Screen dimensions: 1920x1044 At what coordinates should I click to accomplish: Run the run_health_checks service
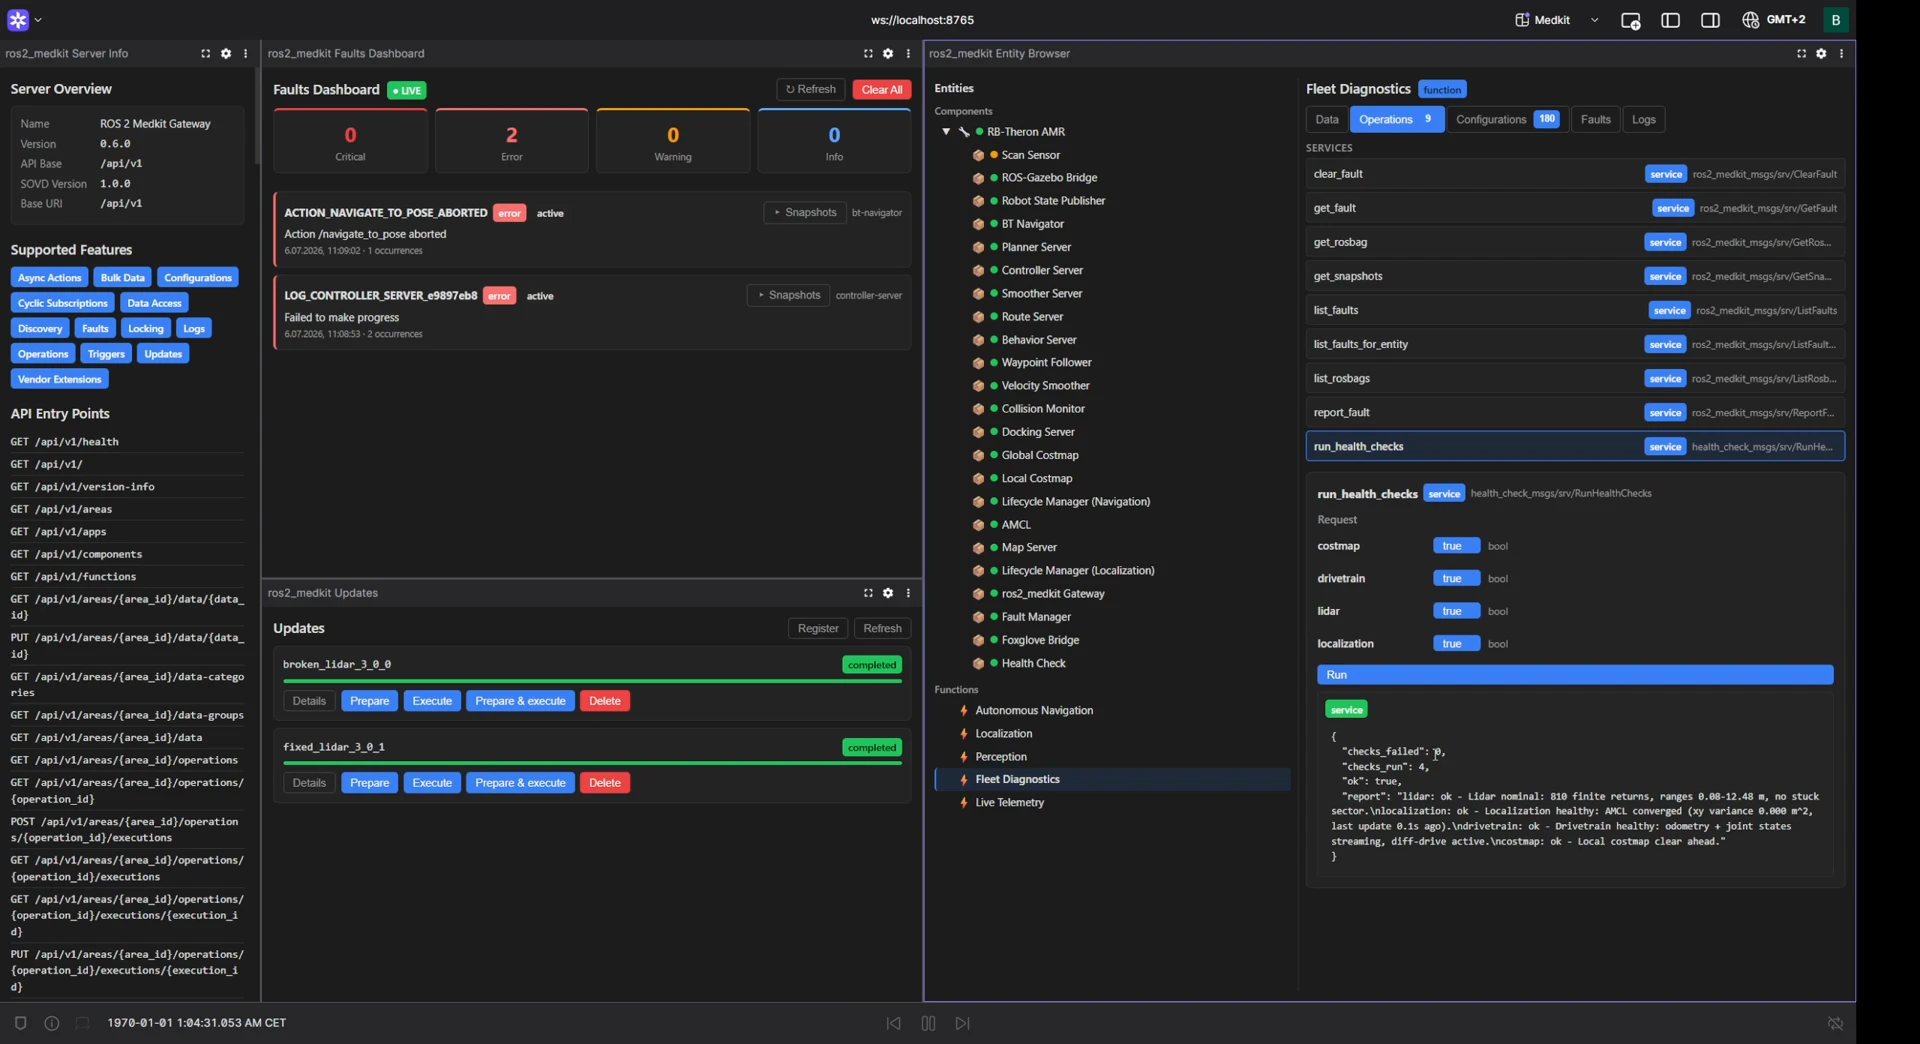coord(1575,675)
